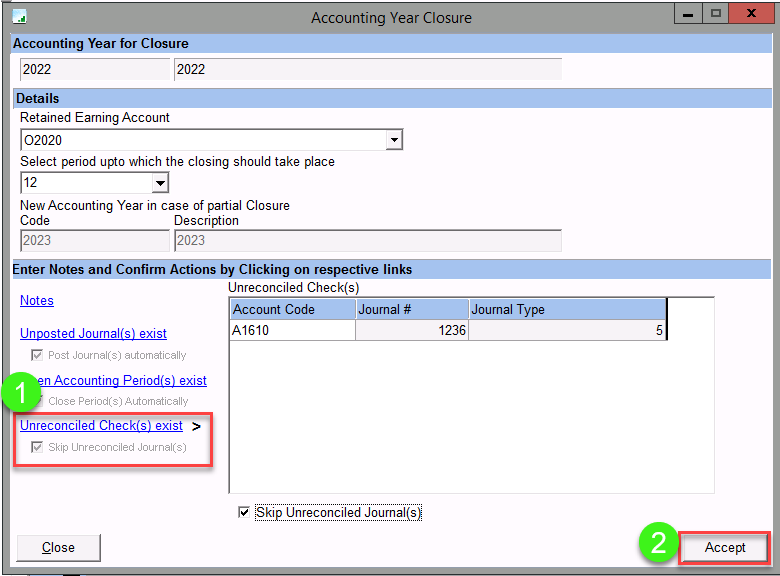Toggle Post Journal(s) automatically checkbox
This screenshot has width=780, height=576.
(38, 355)
